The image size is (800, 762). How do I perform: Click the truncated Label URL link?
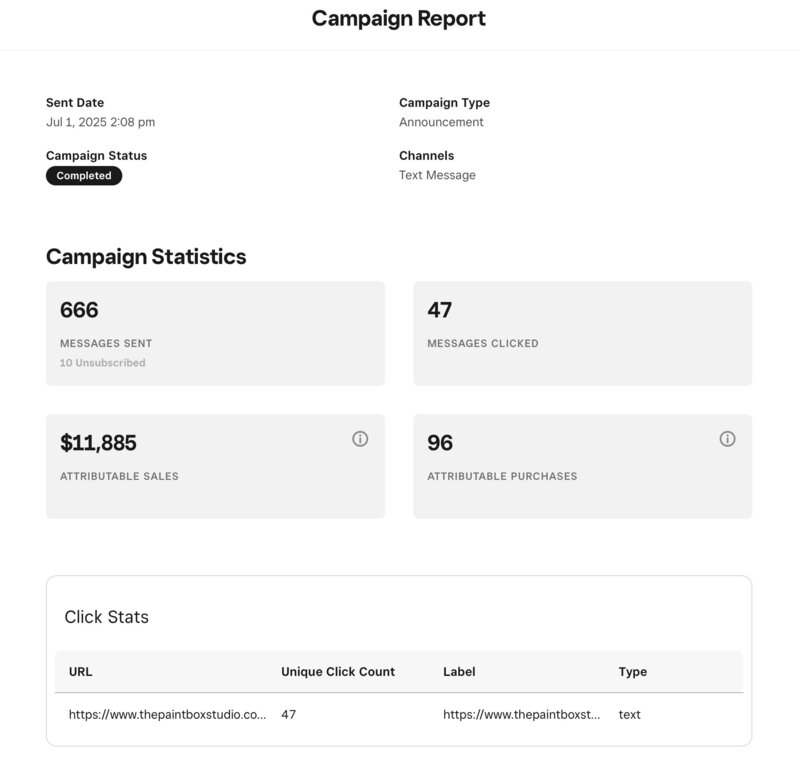[521, 714]
